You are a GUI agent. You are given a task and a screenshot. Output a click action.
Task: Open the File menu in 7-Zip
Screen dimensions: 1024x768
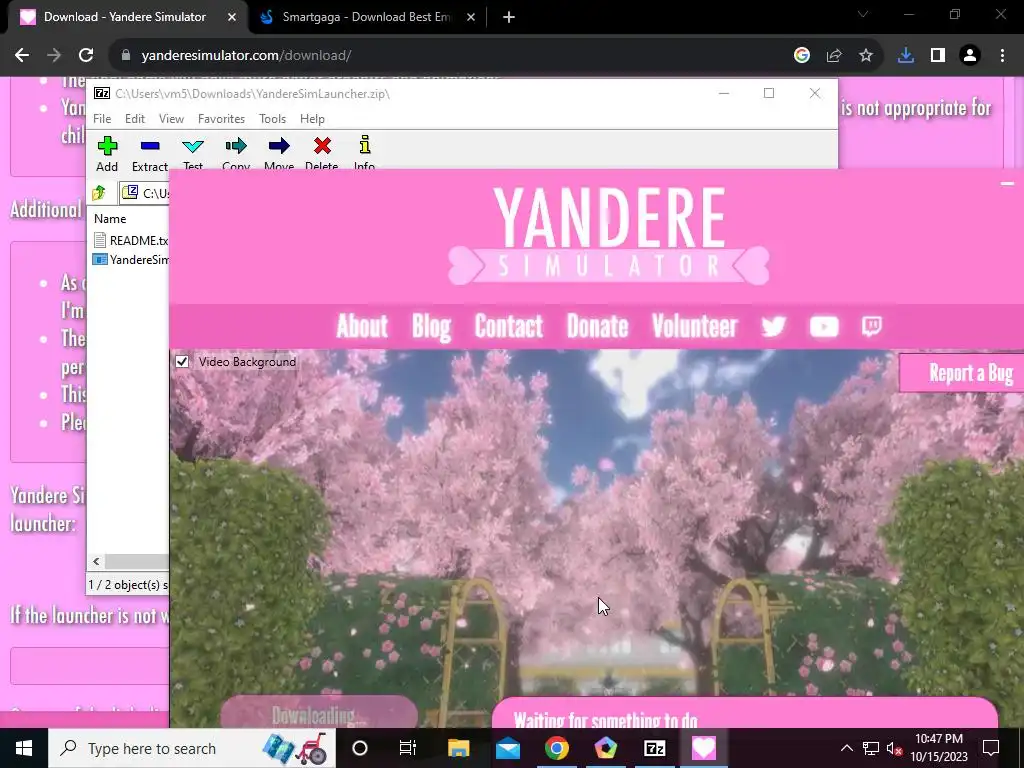coord(102,119)
